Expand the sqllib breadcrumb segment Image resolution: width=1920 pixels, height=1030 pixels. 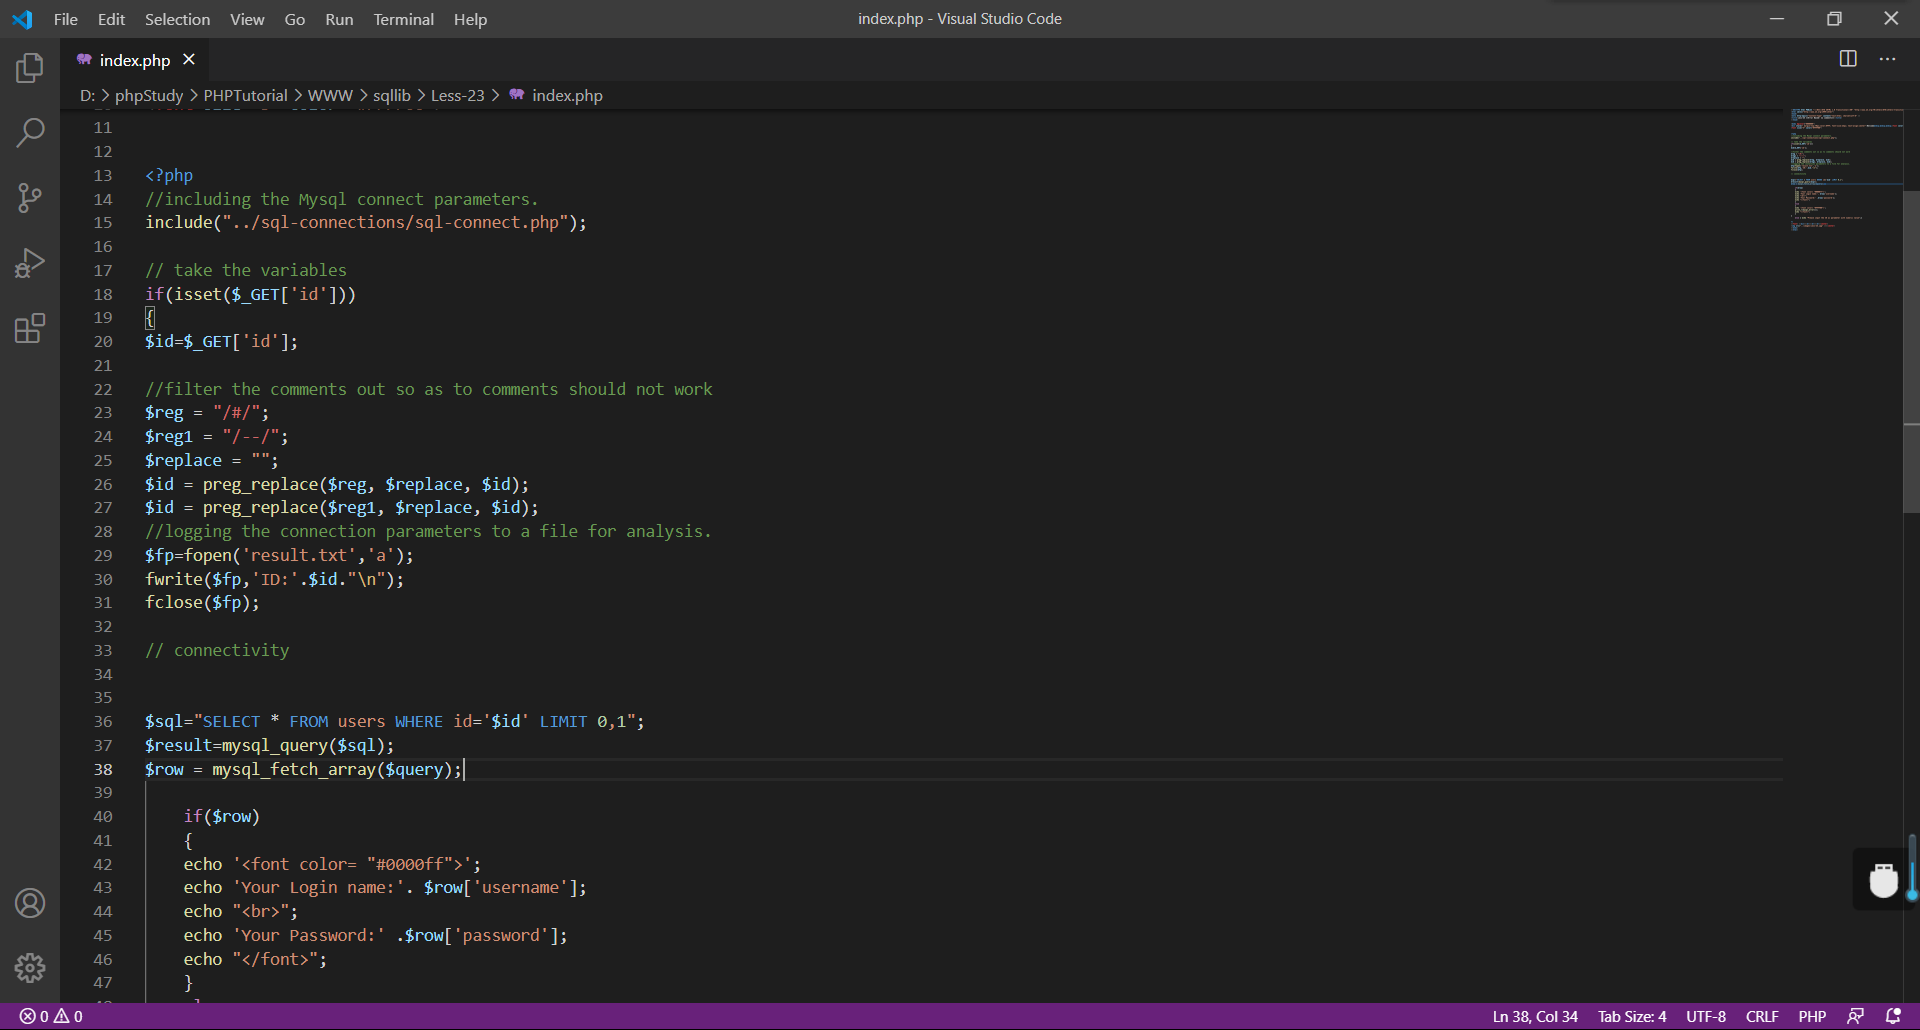point(391,95)
